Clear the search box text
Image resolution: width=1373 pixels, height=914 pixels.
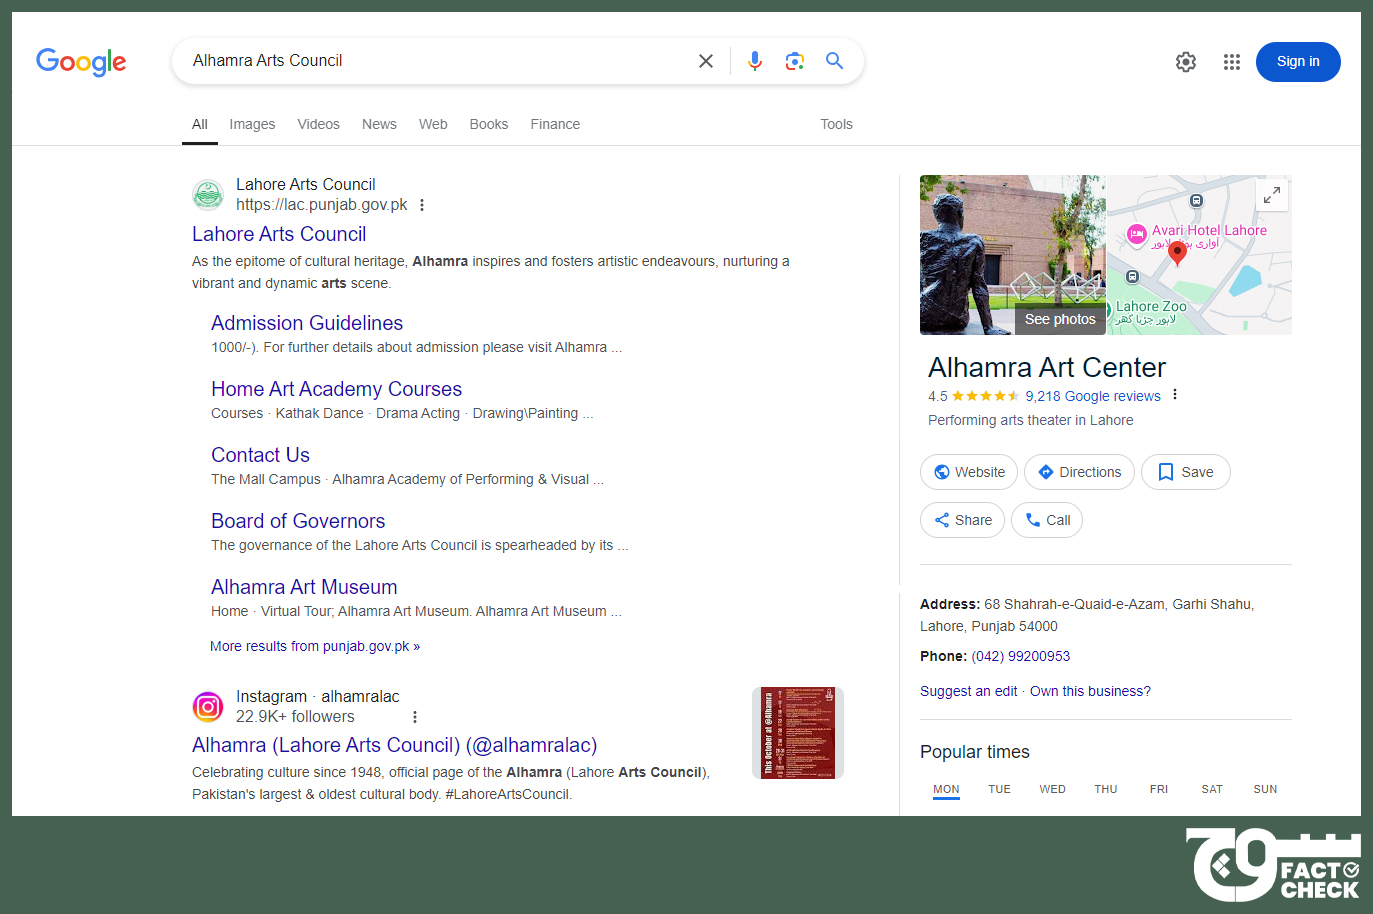pos(706,61)
